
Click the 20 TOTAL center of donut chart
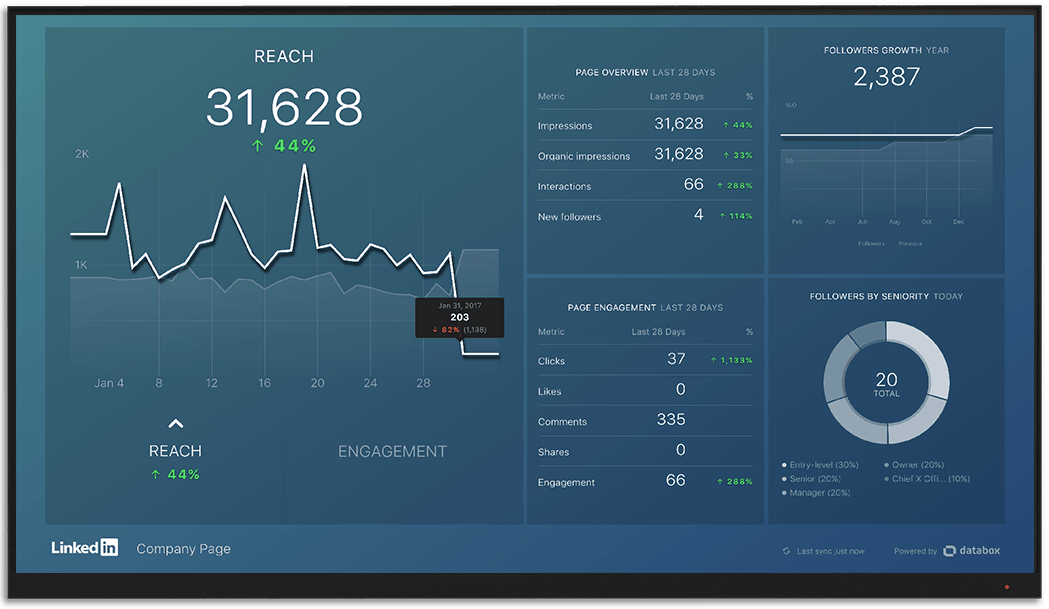[x=886, y=384]
